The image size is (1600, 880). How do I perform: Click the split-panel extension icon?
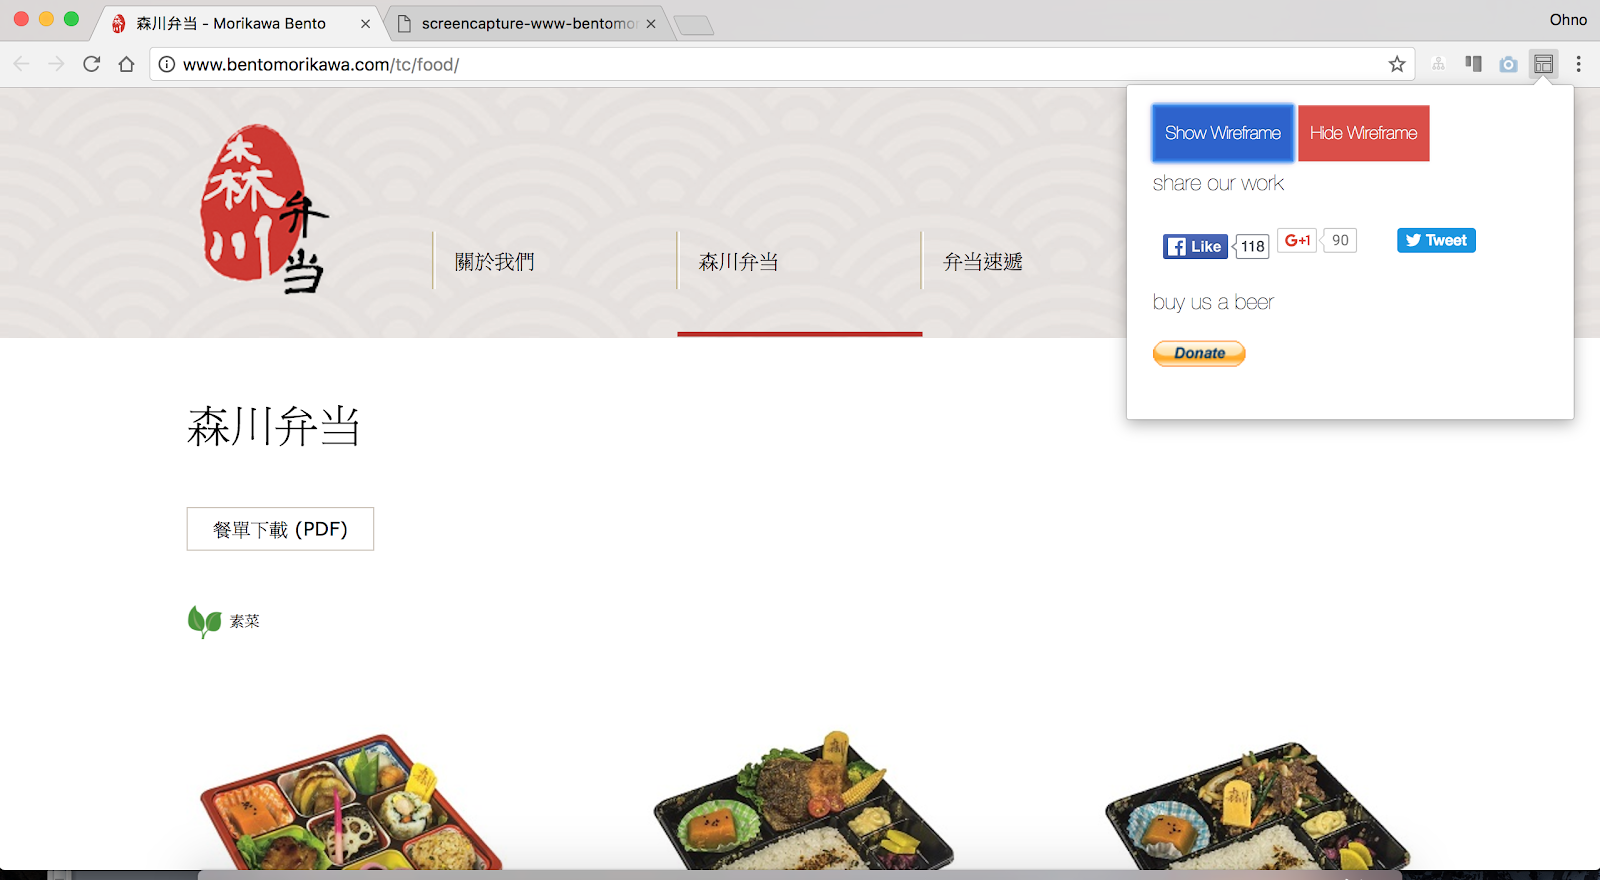click(x=1473, y=64)
